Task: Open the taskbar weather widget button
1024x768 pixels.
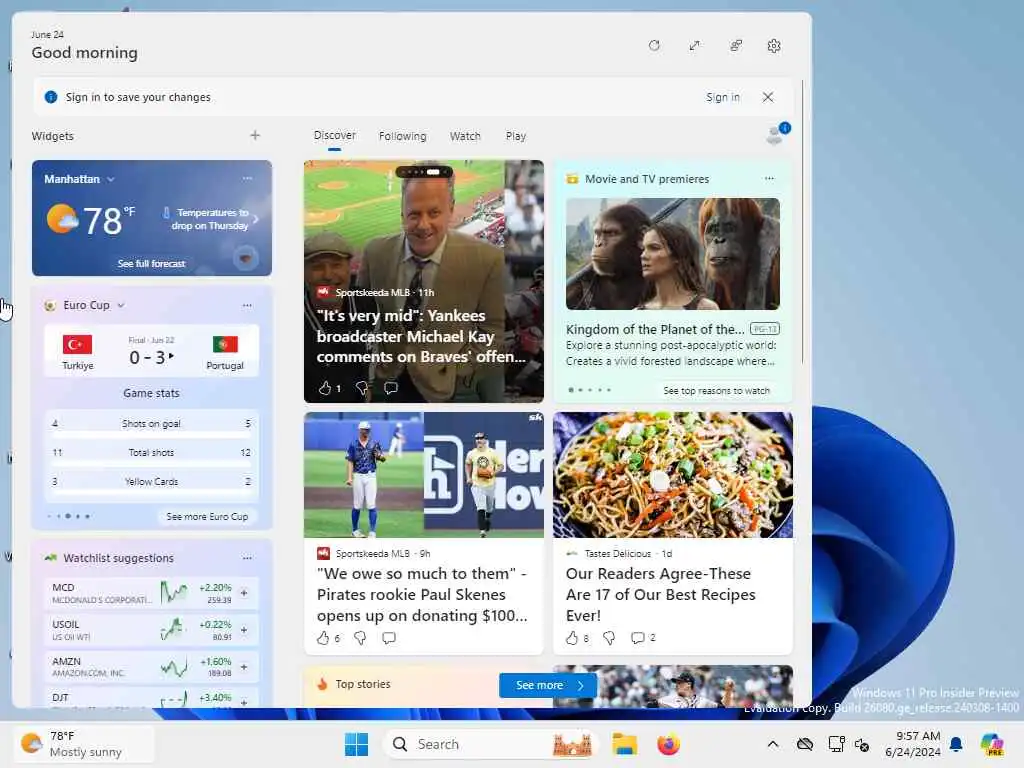Action: [x=84, y=744]
